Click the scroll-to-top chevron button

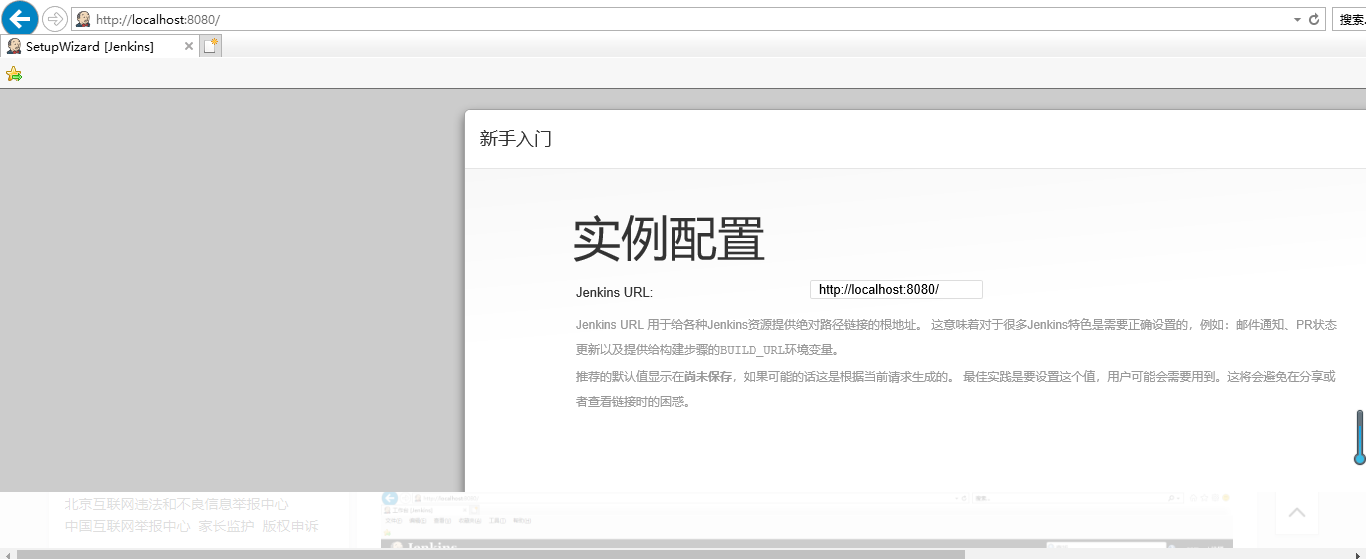click(x=1297, y=512)
